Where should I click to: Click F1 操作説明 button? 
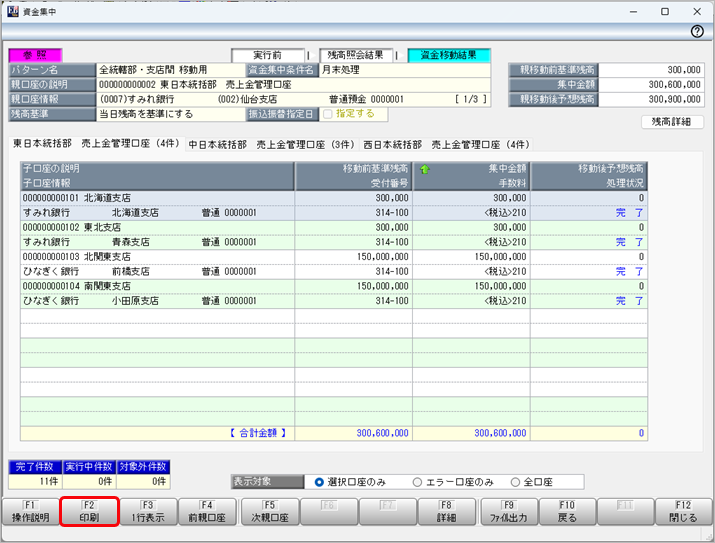pyautogui.click(x=31, y=512)
